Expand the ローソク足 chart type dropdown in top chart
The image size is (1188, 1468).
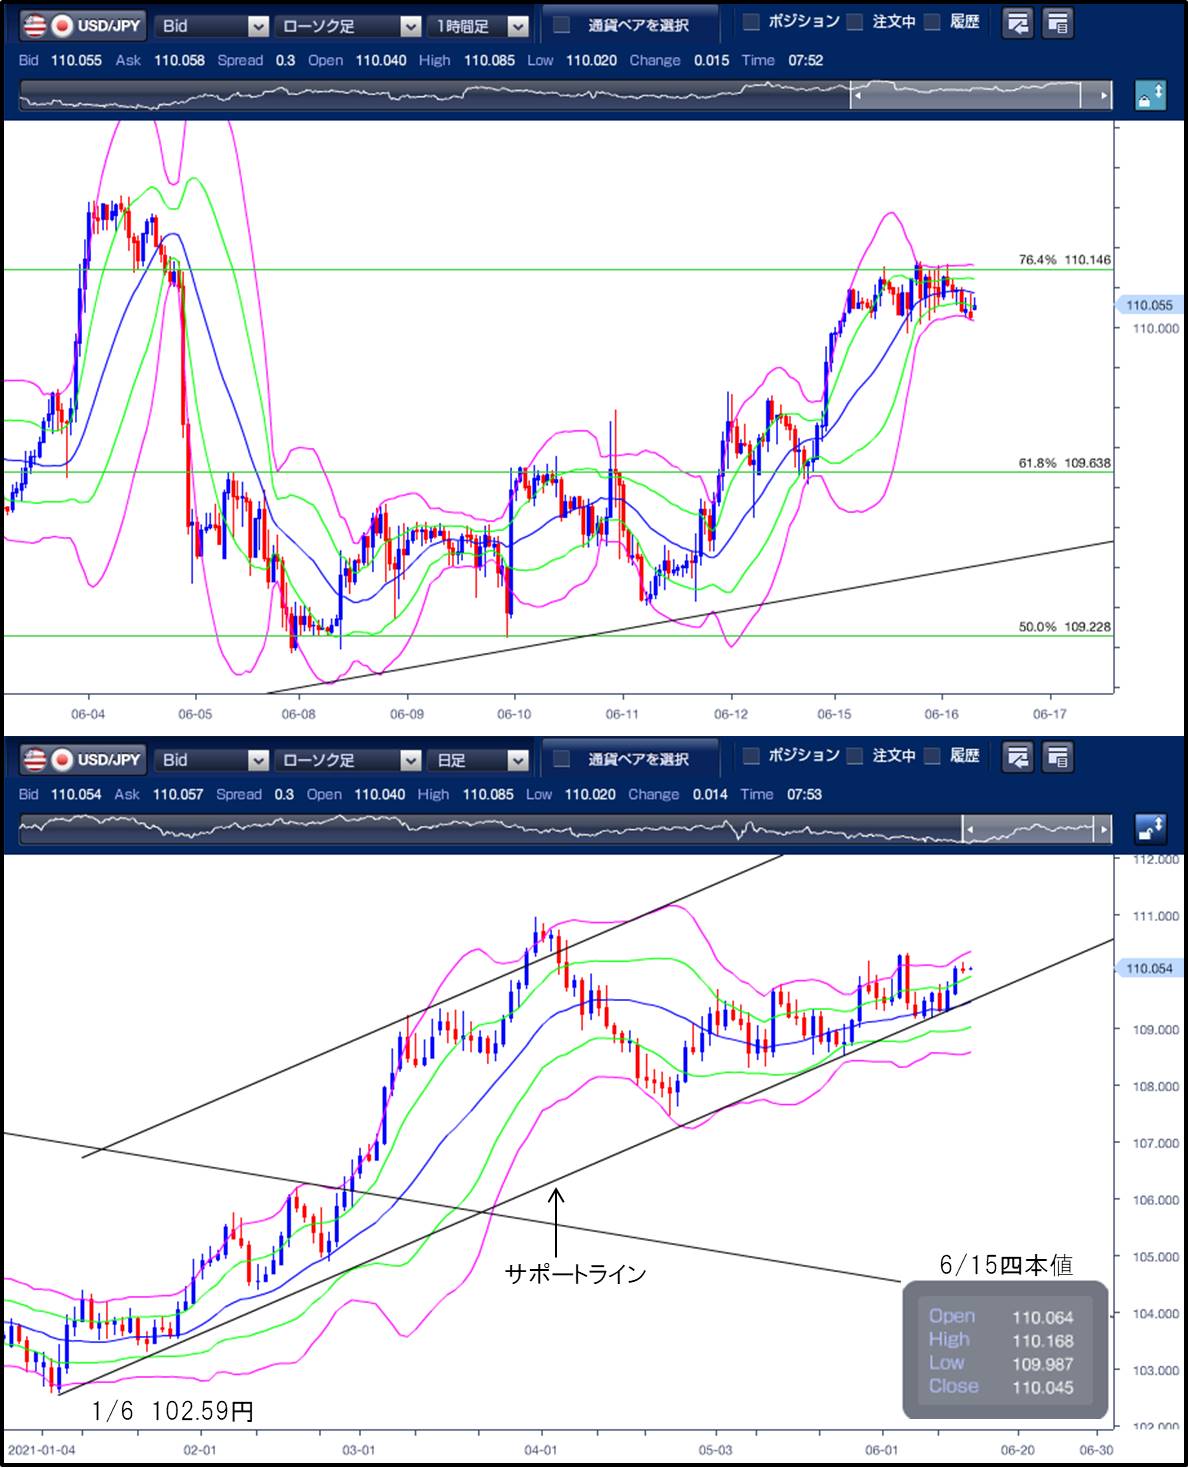[347, 26]
